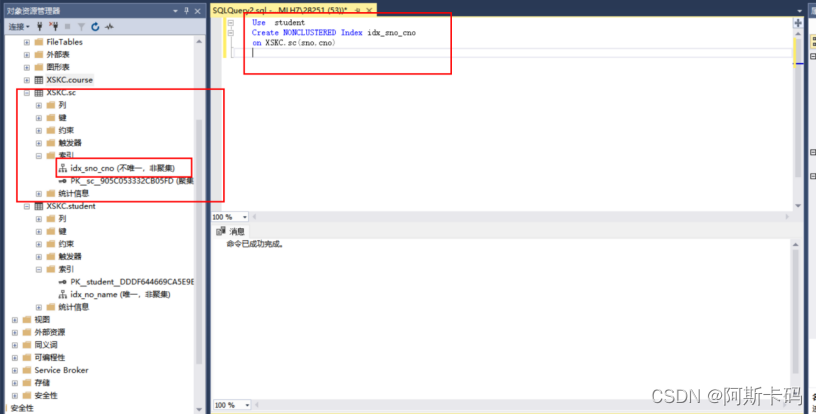
Task: Click the 存储 folder icon
Action: click(27, 383)
